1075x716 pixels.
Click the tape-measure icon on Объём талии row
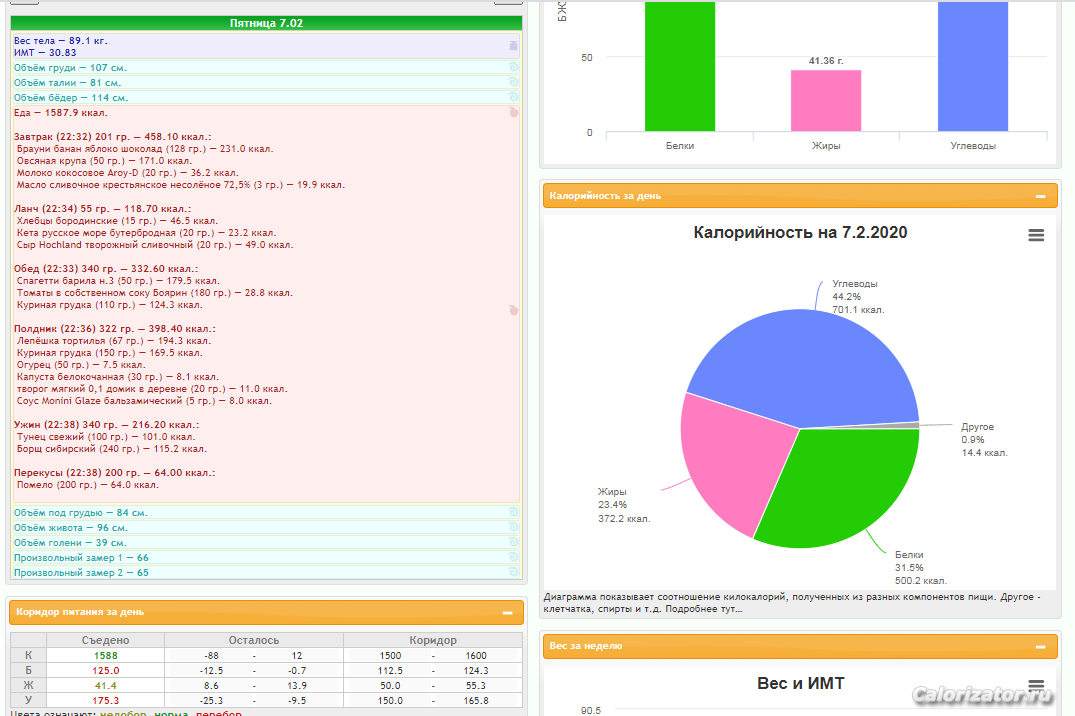[x=513, y=82]
